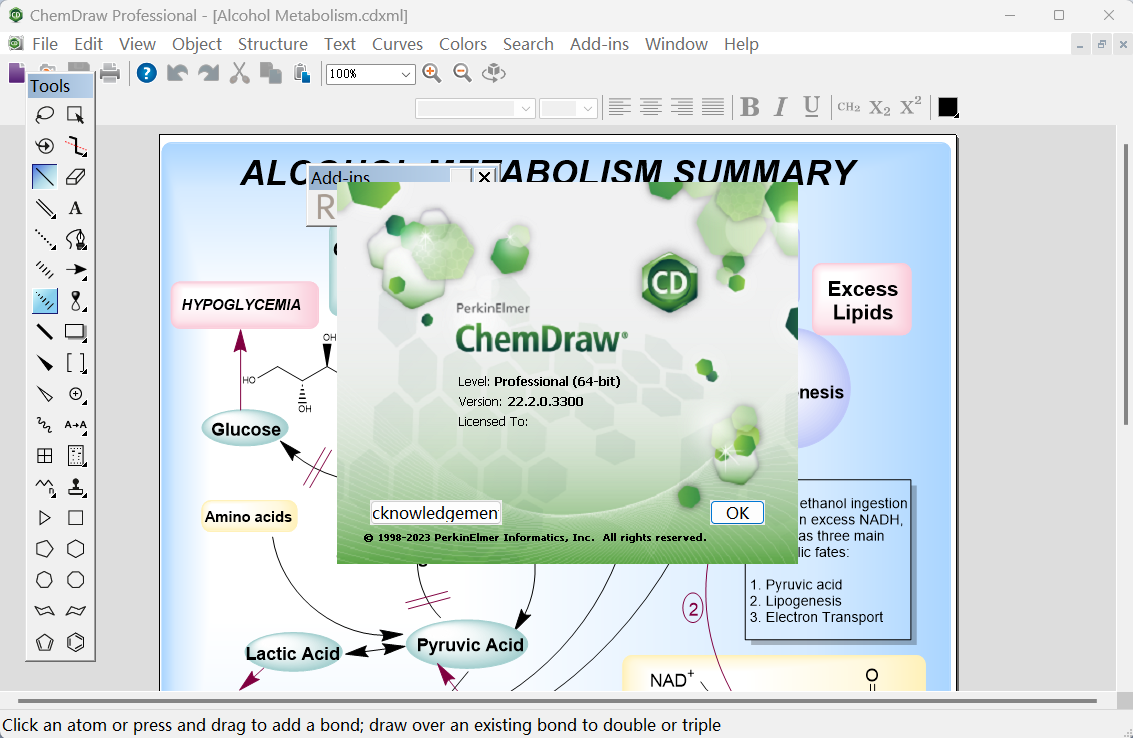The height and width of the screenshot is (738, 1133).
Task: Select the Cyclooctane ring tool
Action: [x=75, y=580]
